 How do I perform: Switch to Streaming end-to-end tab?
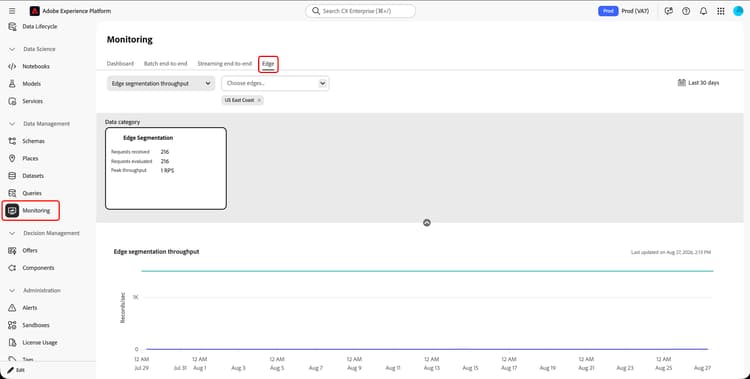click(224, 64)
